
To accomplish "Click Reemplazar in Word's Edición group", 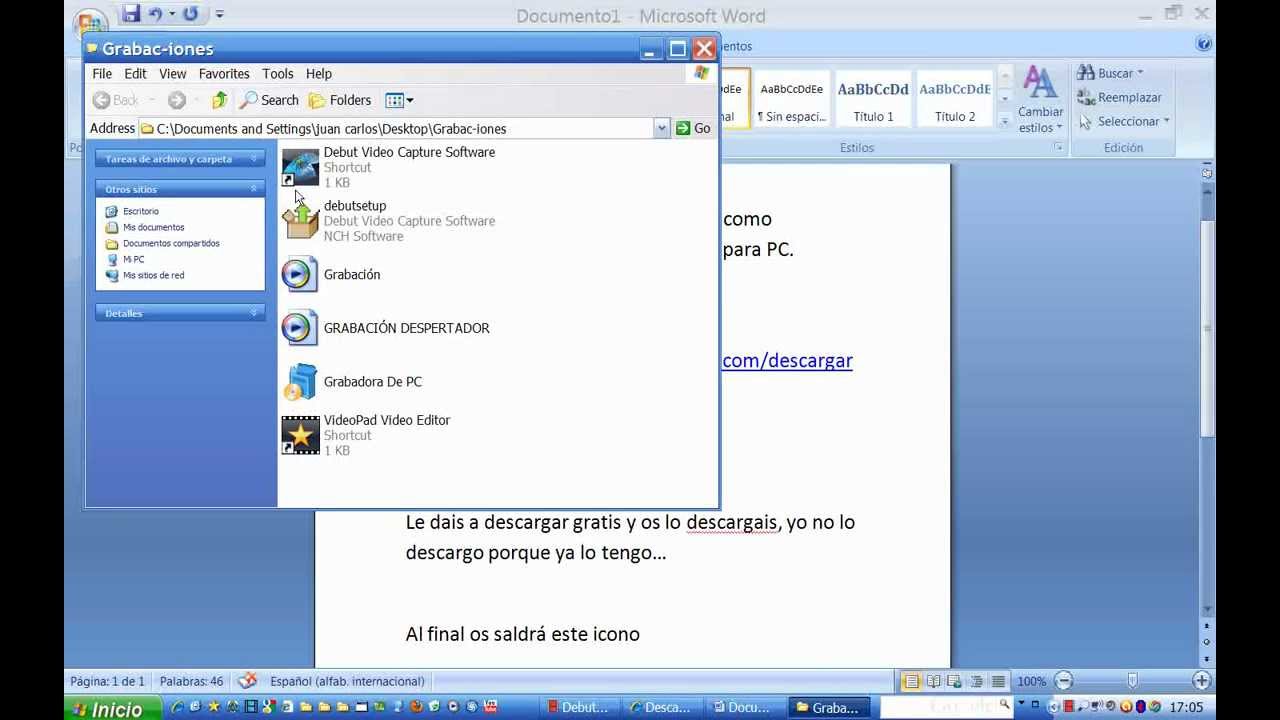I will point(1119,97).
